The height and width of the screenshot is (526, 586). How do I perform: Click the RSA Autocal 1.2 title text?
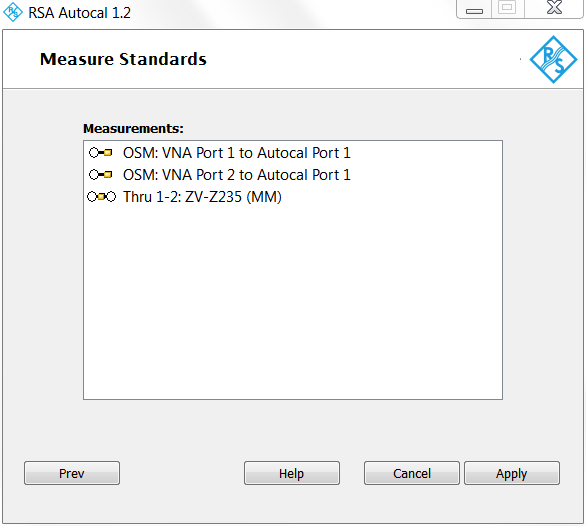(80, 13)
